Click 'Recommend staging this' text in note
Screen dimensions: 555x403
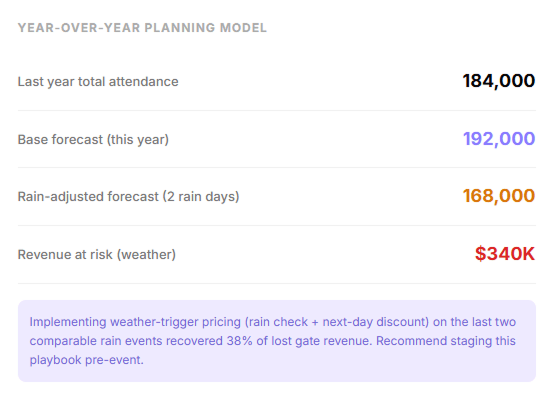click(x=446, y=341)
